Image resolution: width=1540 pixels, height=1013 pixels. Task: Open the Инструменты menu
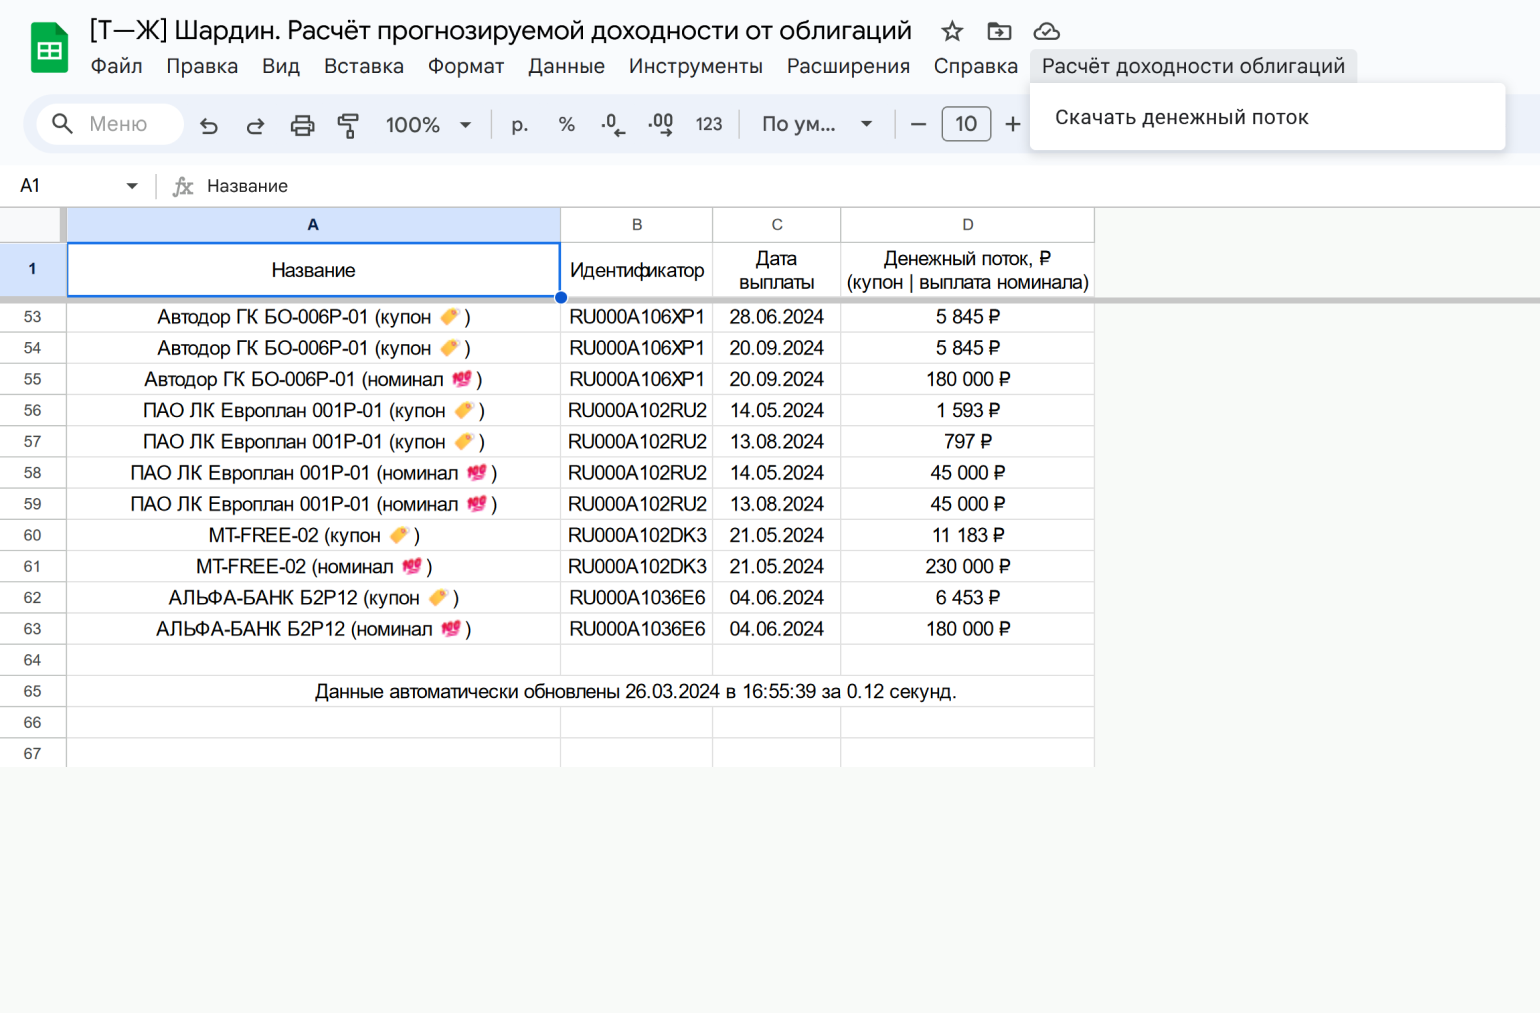tap(696, 66)
